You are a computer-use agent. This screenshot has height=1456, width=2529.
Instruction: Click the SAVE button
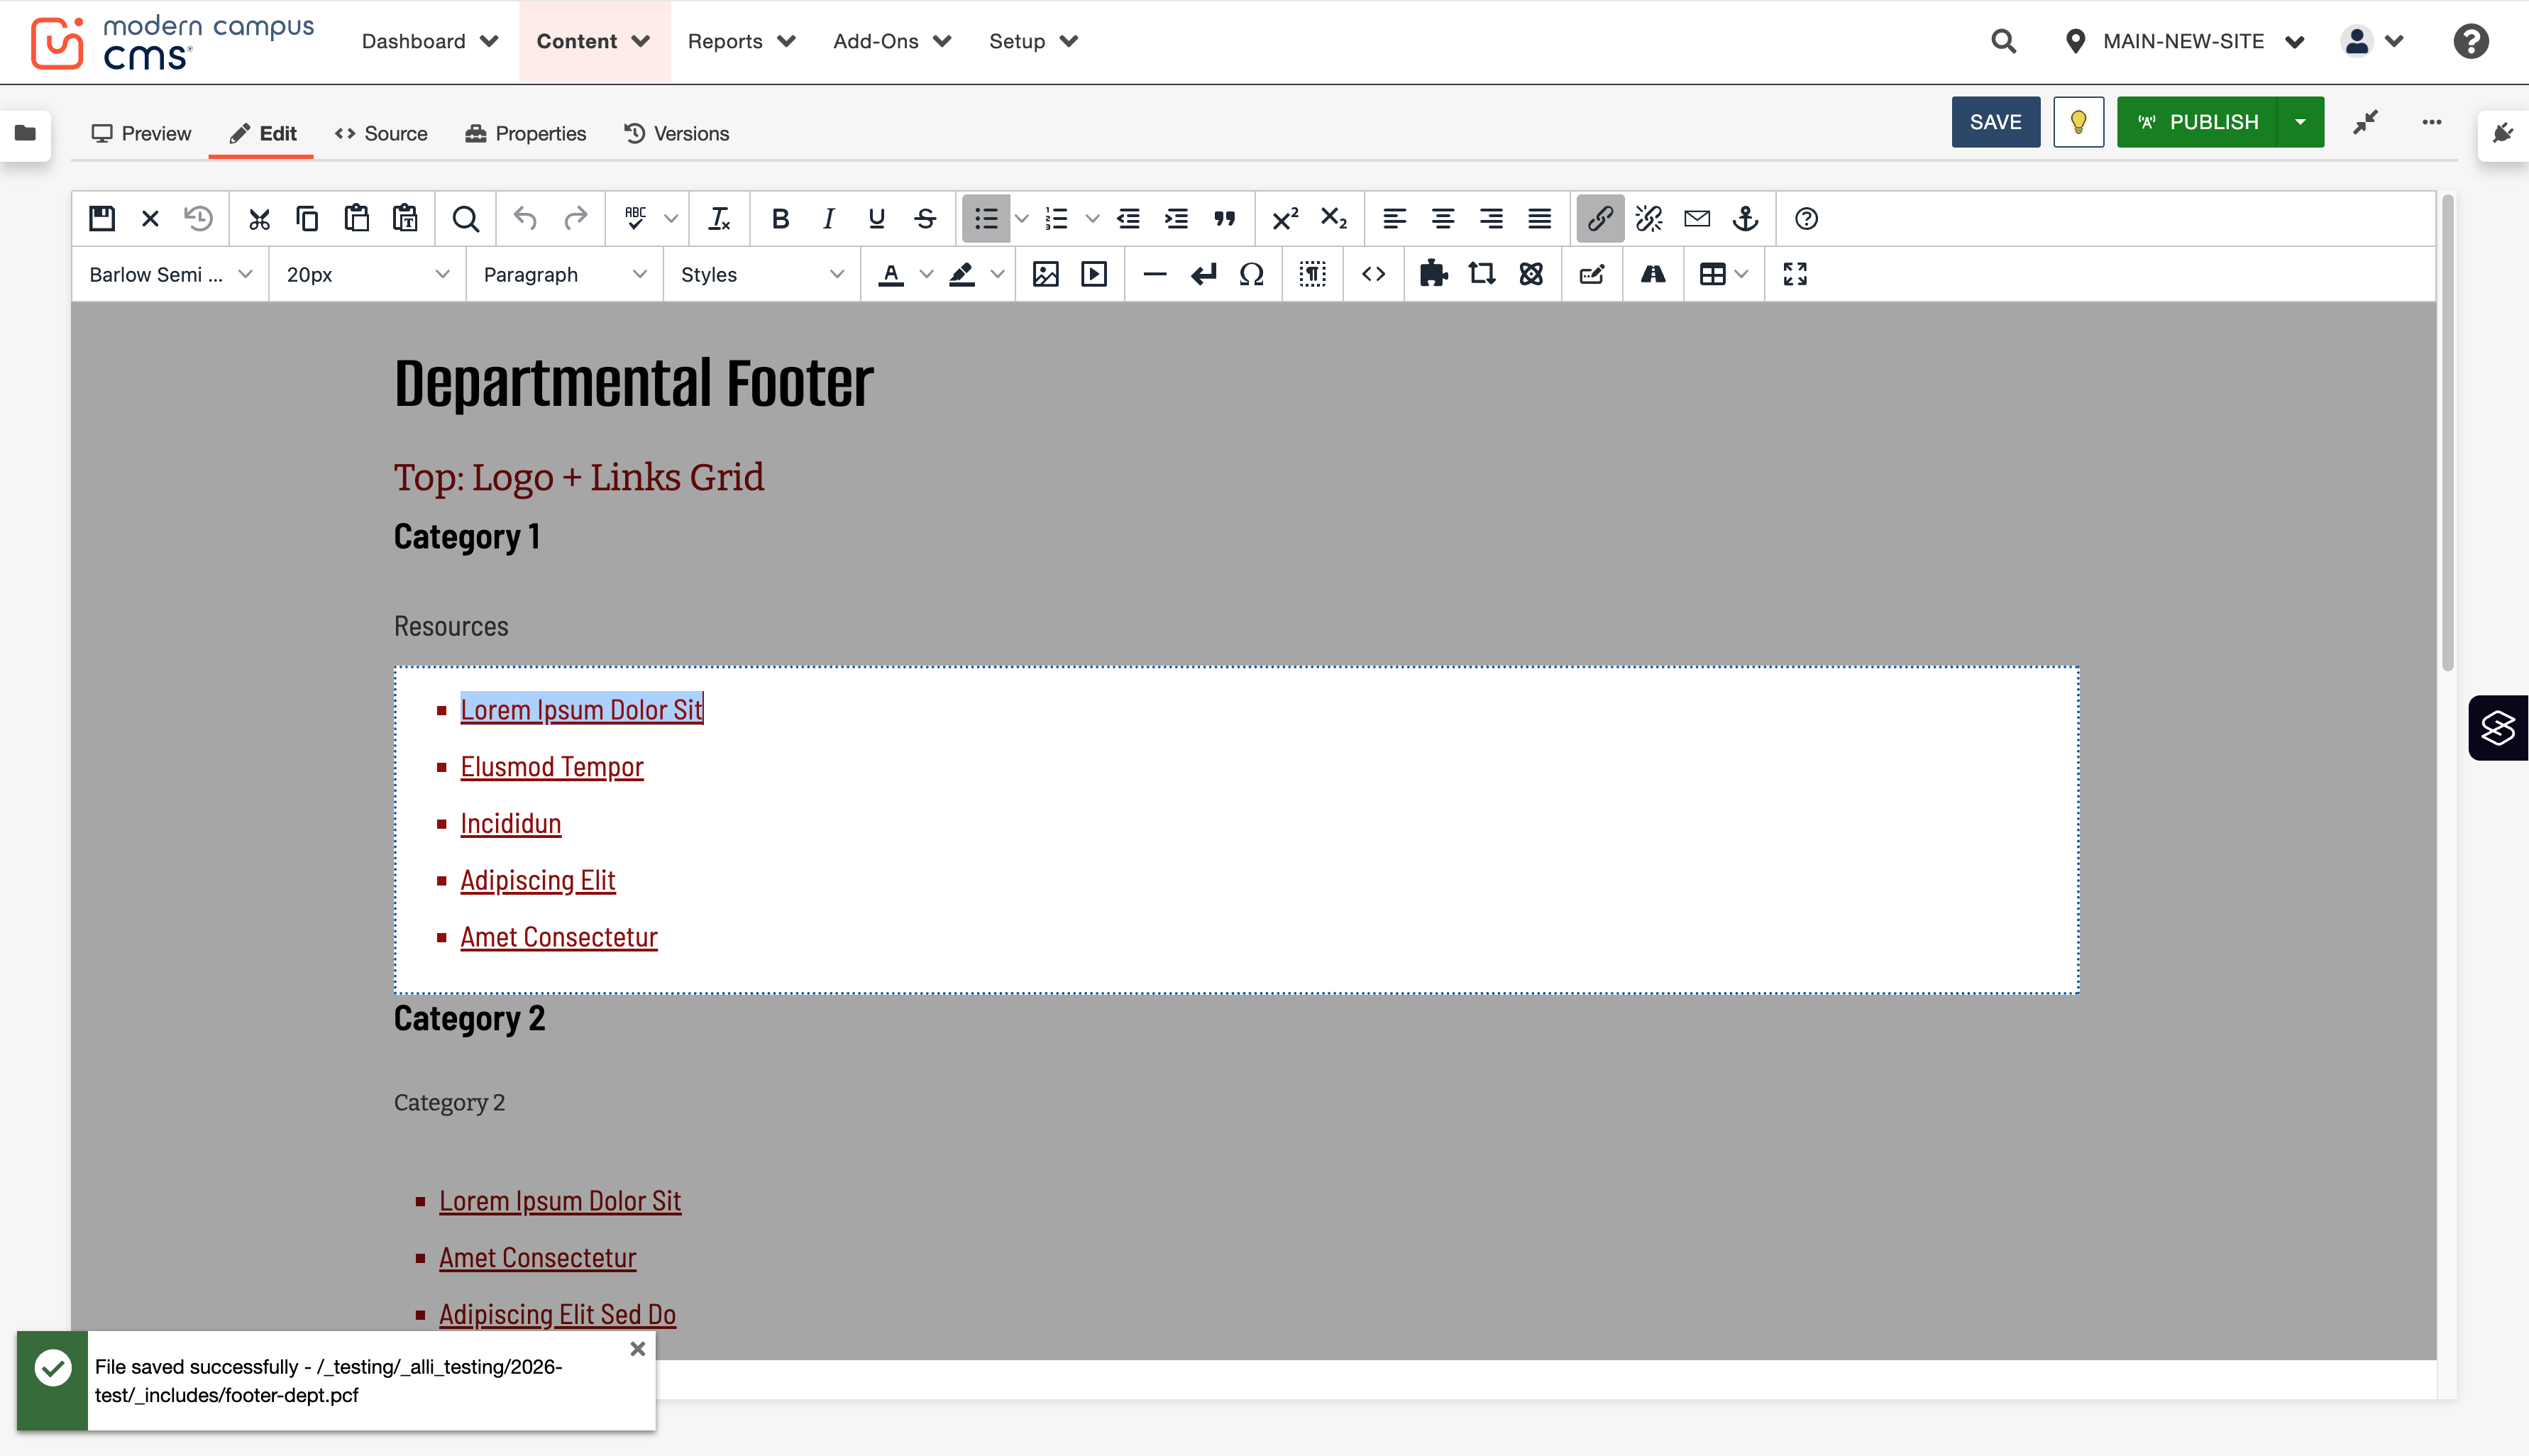pyautogui.click(x=1995, y=122)
